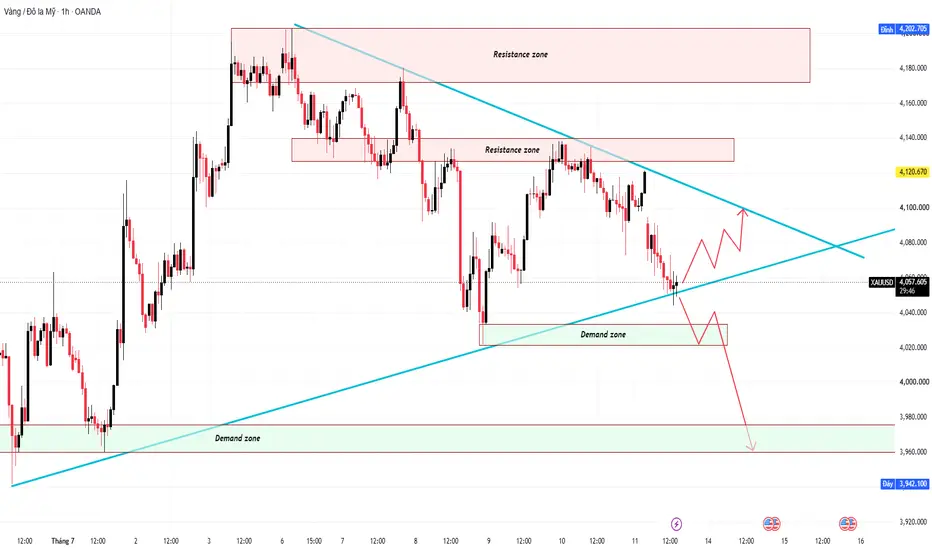Open the US flag event icons before date 15
The image size is (932, 550).
(772, 524)
